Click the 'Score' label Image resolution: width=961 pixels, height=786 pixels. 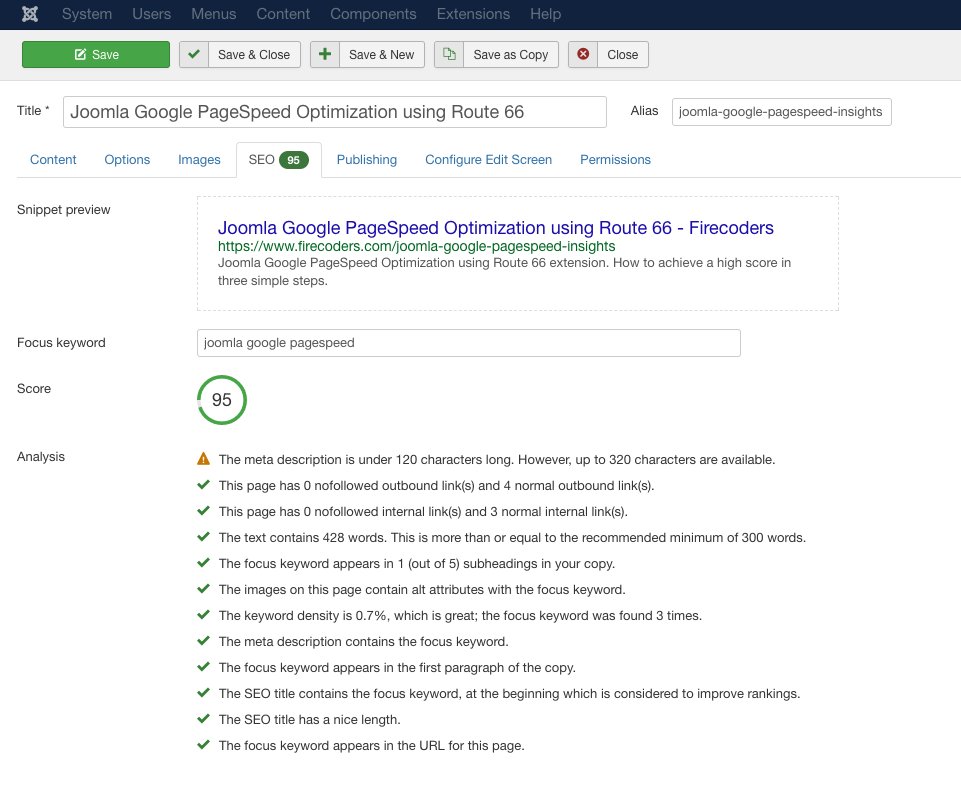[34, 388]
